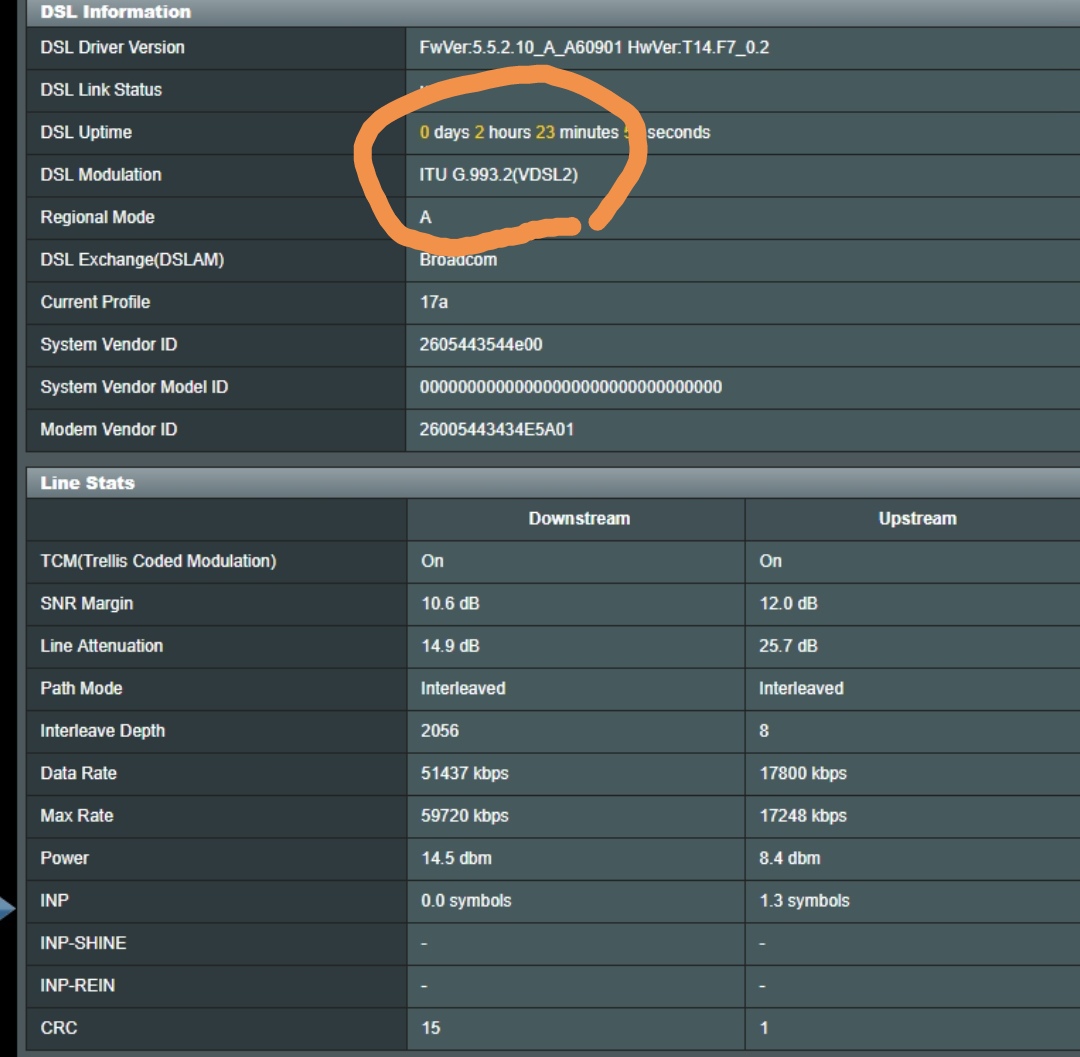The height and width of the screenshot is (1057, 1080).
Task: Click the Line Stats section header
Action: [87, 483]
